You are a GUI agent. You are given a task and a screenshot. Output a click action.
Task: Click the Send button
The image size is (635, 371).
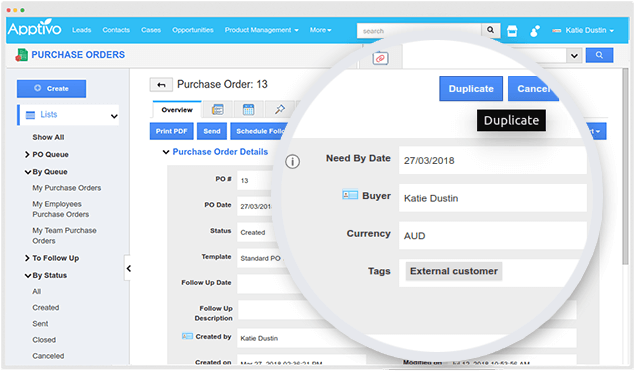tap(212, 131)
